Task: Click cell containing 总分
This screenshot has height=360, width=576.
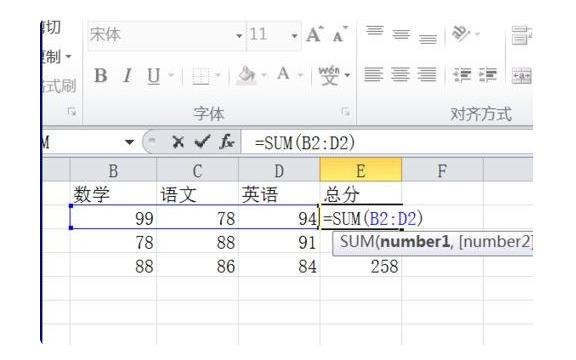Action: tap(361, 194)
